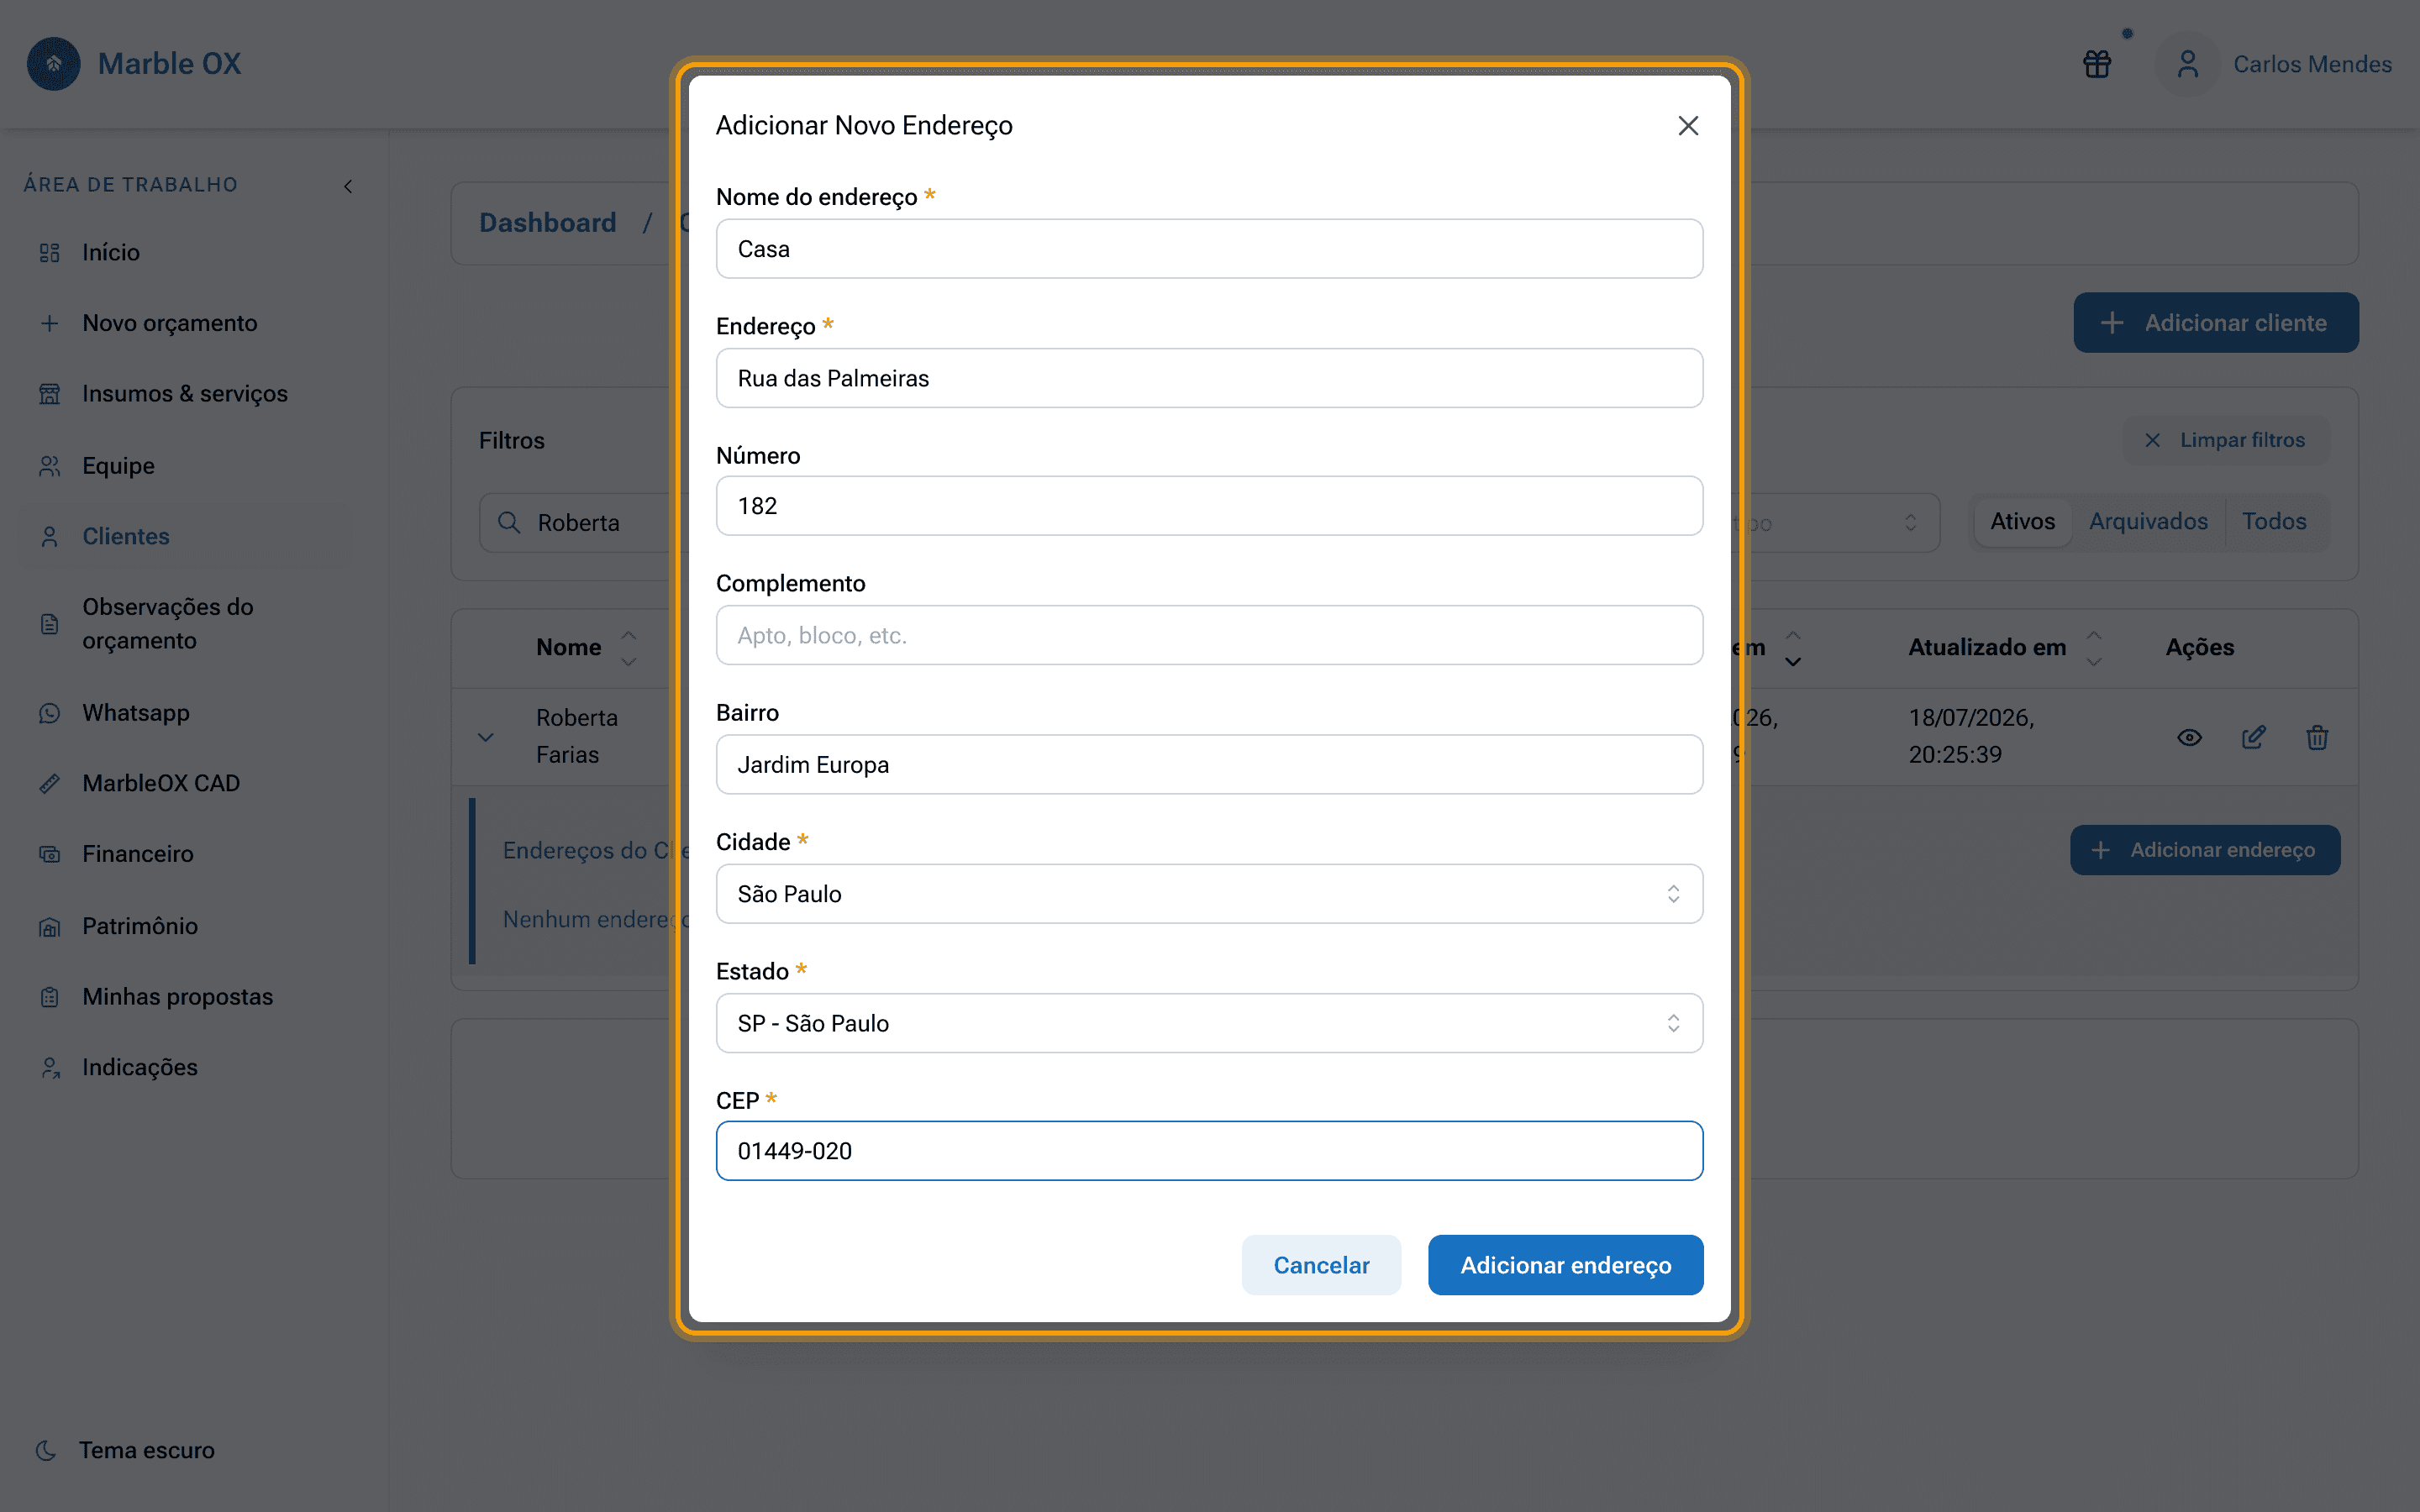Click the 18/07/2026, 20:25:39 date cell
Viewport: 2420px width, 1512px height.
click(x=1971, y=736)
